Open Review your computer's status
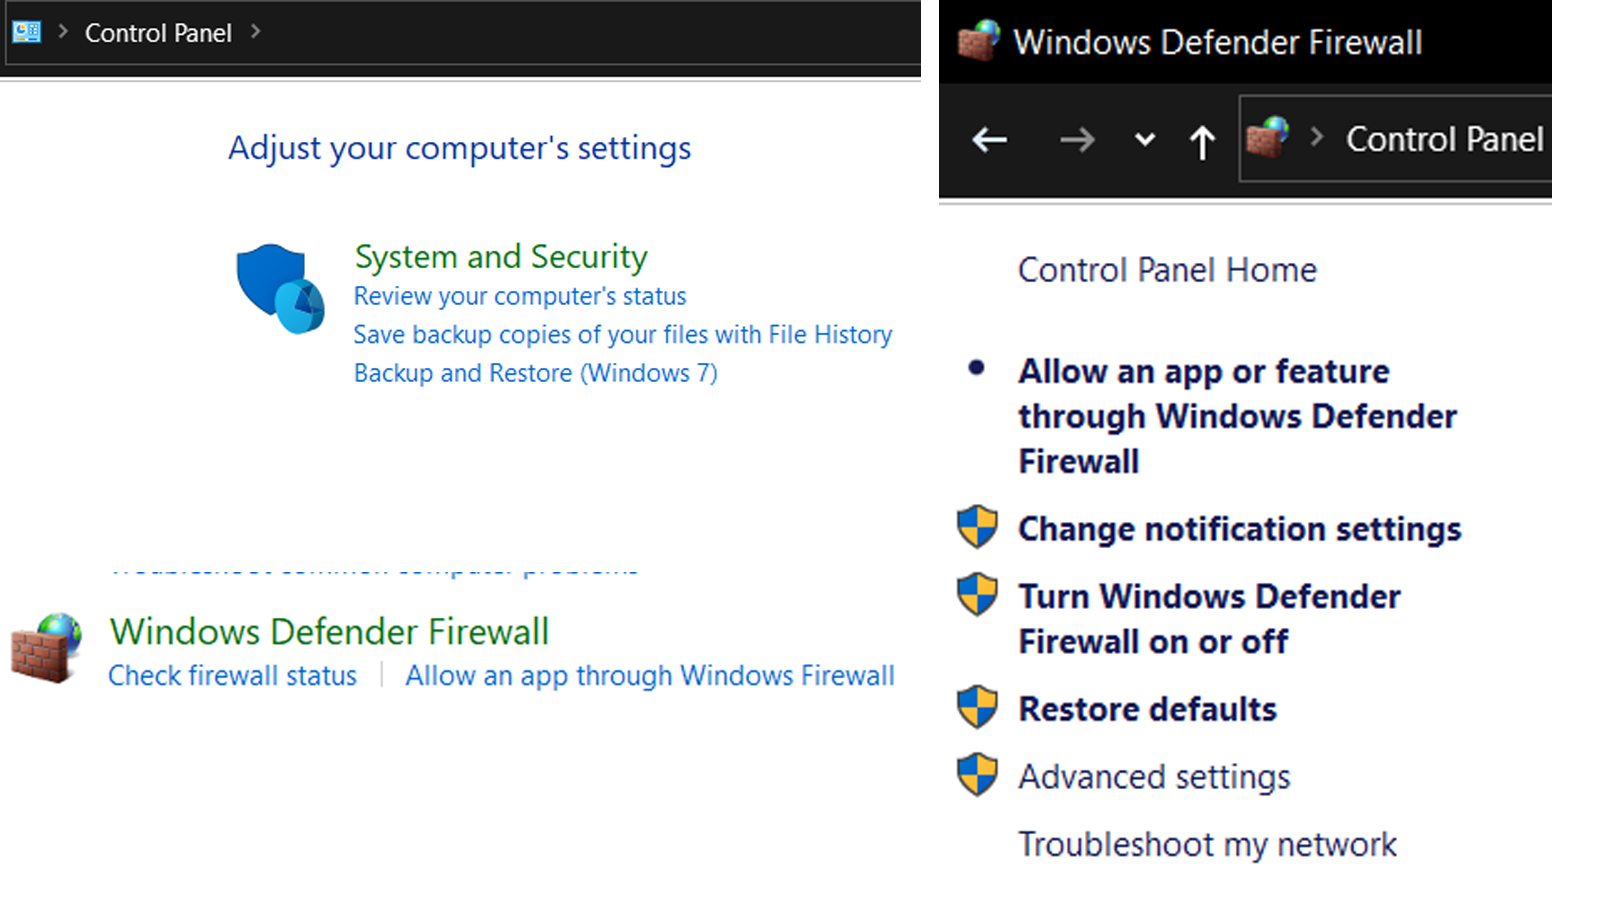Image resolution: width=1600 pixels, height=900 pixels. pyautogui.click(x=520, y=297)
